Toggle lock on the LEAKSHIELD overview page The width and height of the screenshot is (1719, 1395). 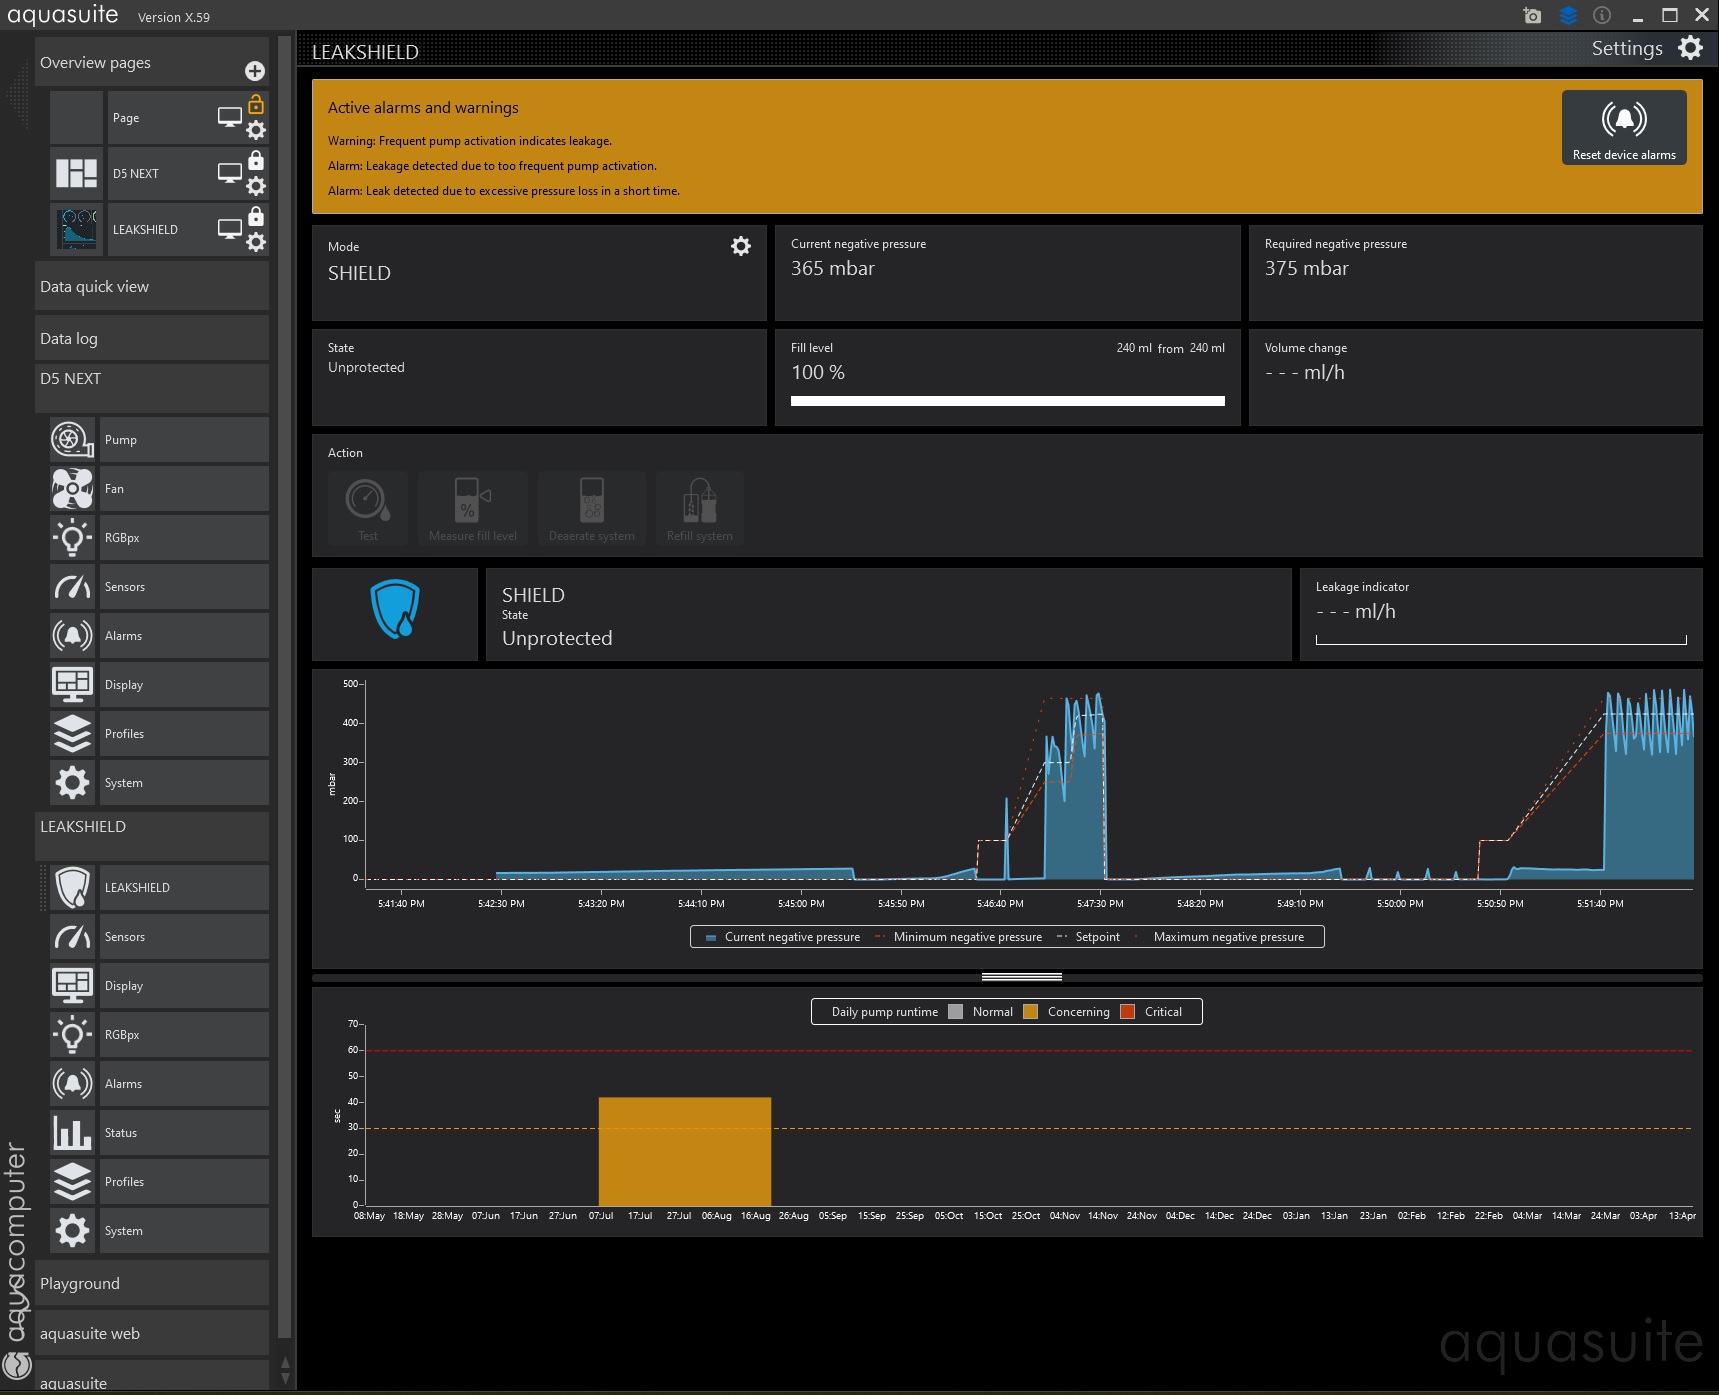(256, 217)
